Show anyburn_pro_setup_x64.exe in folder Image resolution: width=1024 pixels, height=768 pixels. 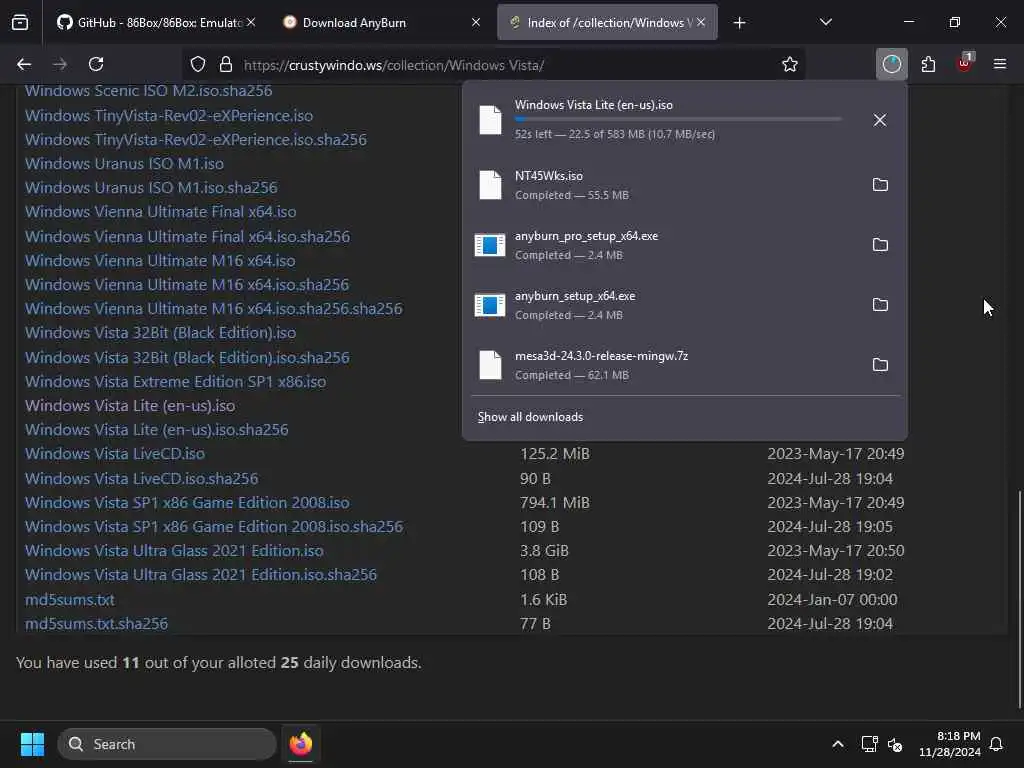point(880,245)
